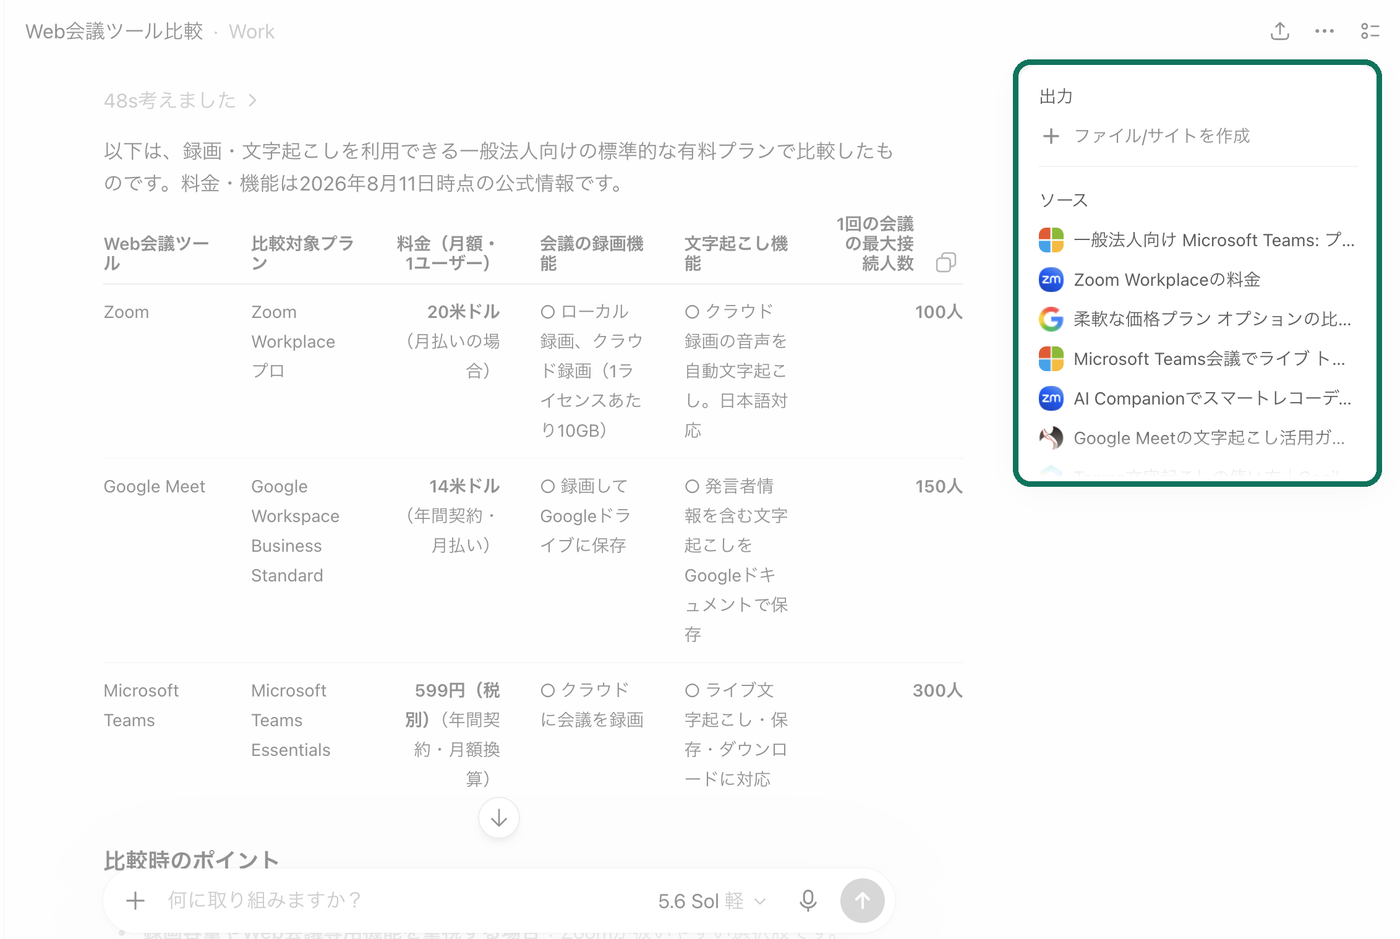Screen dimensions: 1400x939
Task: Click Google Workspace Business Standard plan cell
Action: [295, 531]
